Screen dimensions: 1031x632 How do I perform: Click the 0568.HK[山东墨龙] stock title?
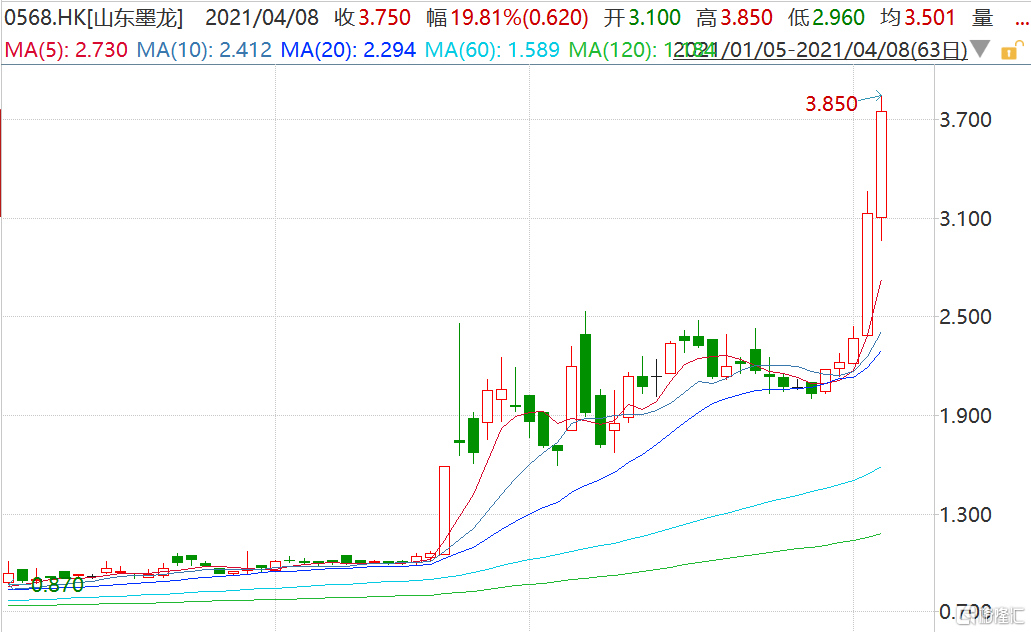tap(92, 18)
